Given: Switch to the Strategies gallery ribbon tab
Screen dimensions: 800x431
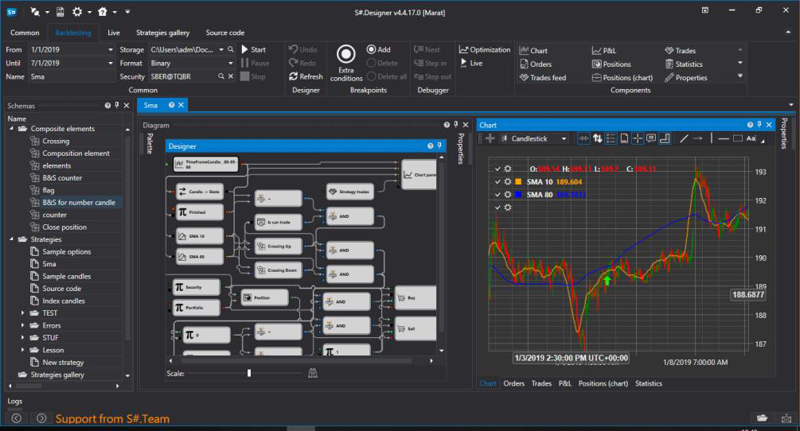Looking at the screenshot, I should pos(165,32).
